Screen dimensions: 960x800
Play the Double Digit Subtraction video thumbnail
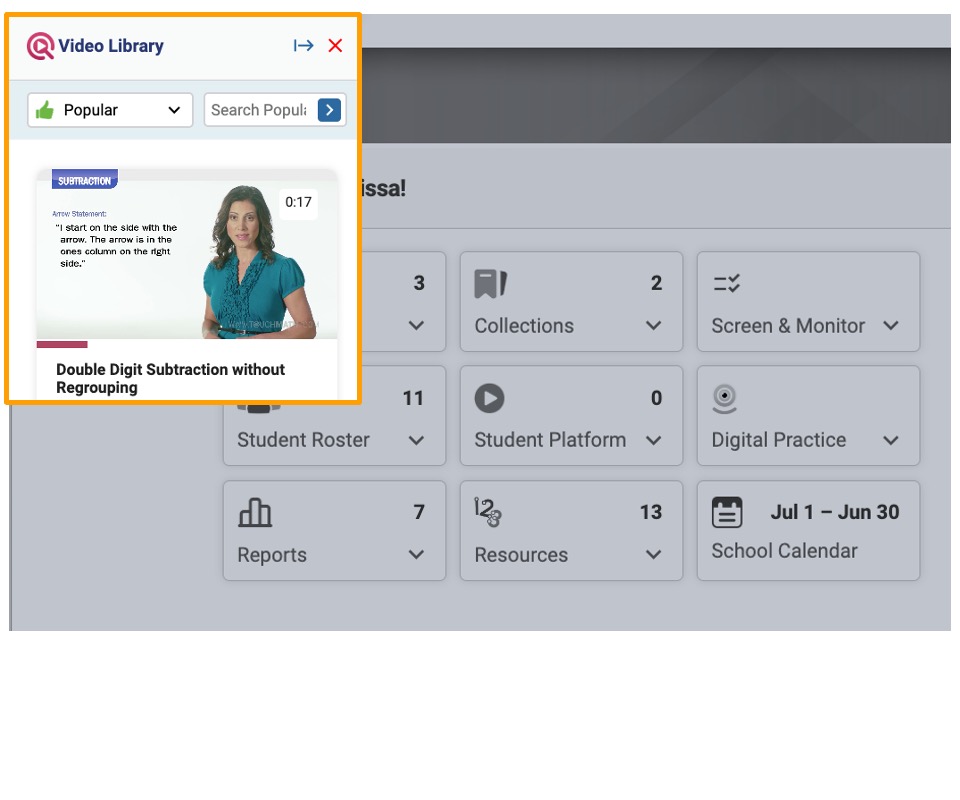(x=187, y=254)
